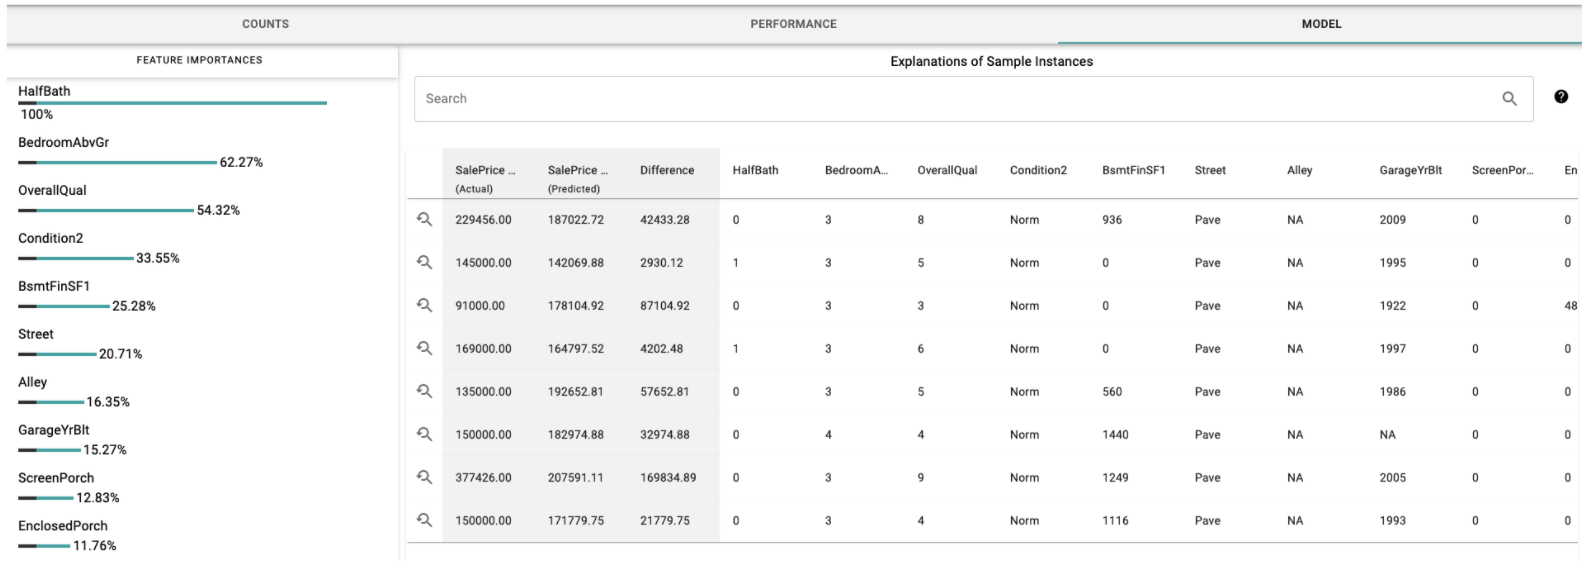Sort by HalfBath column header
This screenshot has width=1588, height=577.
[x=755, y=170]
